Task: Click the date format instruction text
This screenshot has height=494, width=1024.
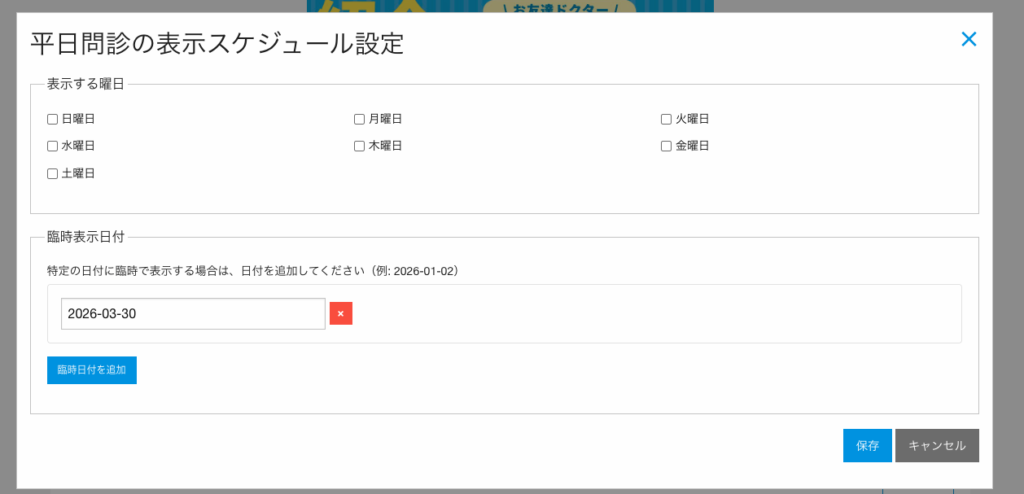Action: point(253,271)
